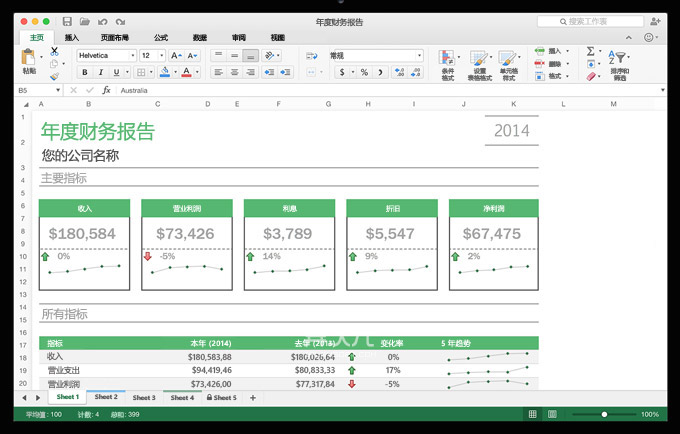Click the save icon in title bar
The height and width of the screenshot is (434, 680).
pyautogui.click(x=67, y=20)
